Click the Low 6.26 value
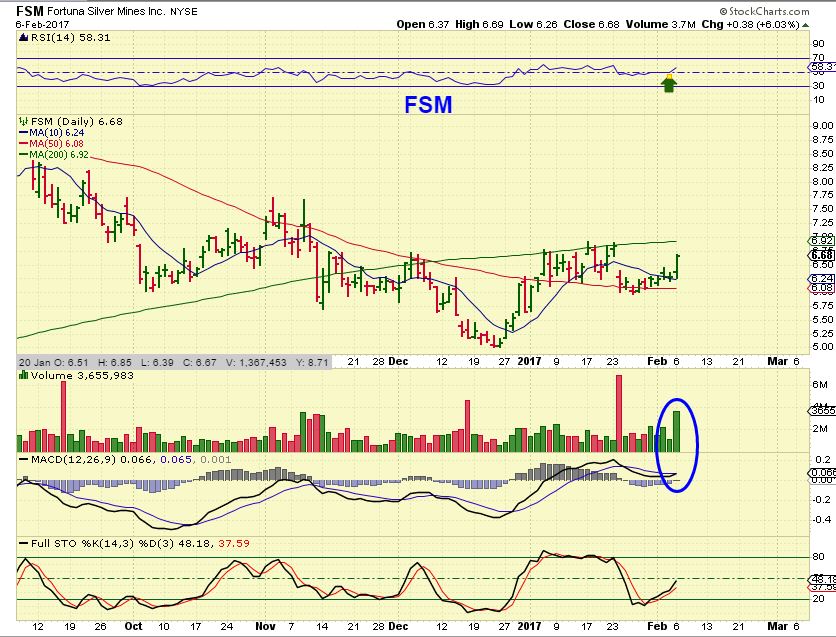The image size is (836, 637). point(533,25)
